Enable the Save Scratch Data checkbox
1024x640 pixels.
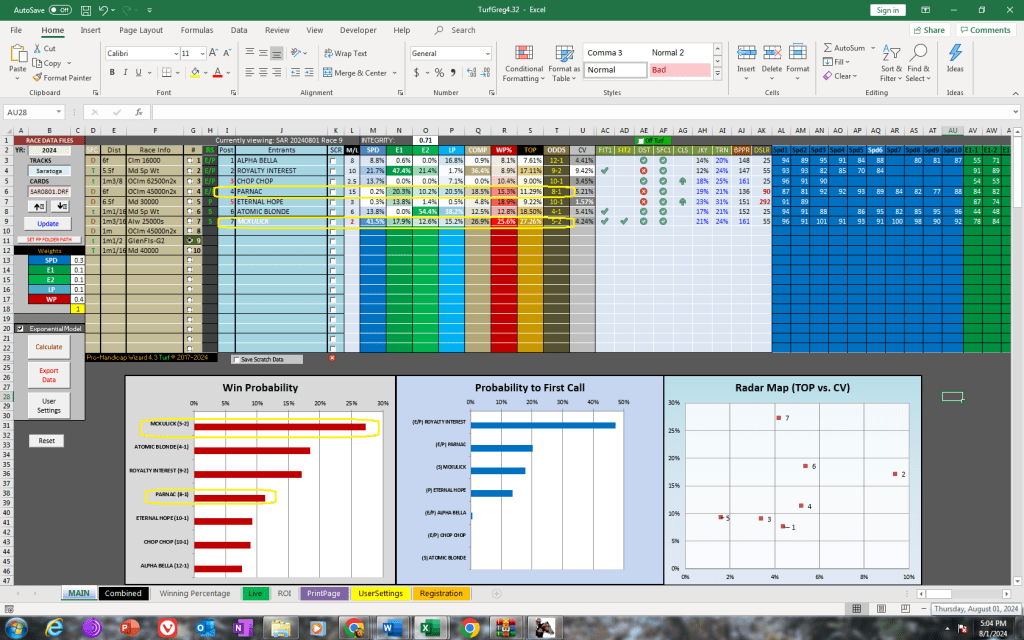click(236, 358)
